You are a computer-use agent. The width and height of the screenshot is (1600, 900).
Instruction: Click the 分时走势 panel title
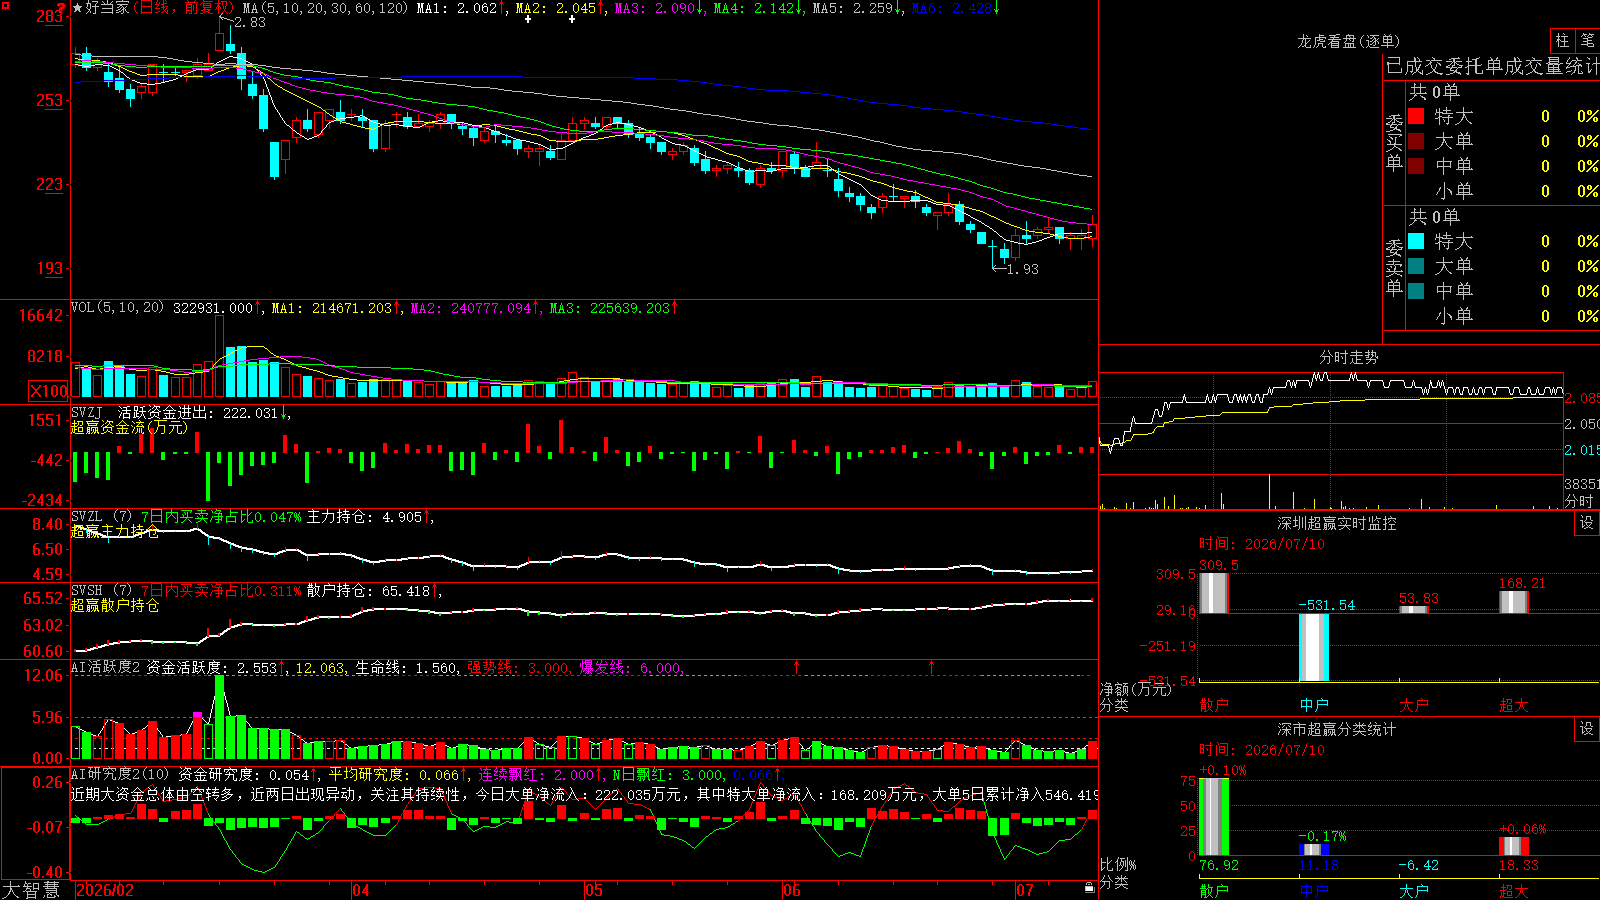[x=1348, y=357]
